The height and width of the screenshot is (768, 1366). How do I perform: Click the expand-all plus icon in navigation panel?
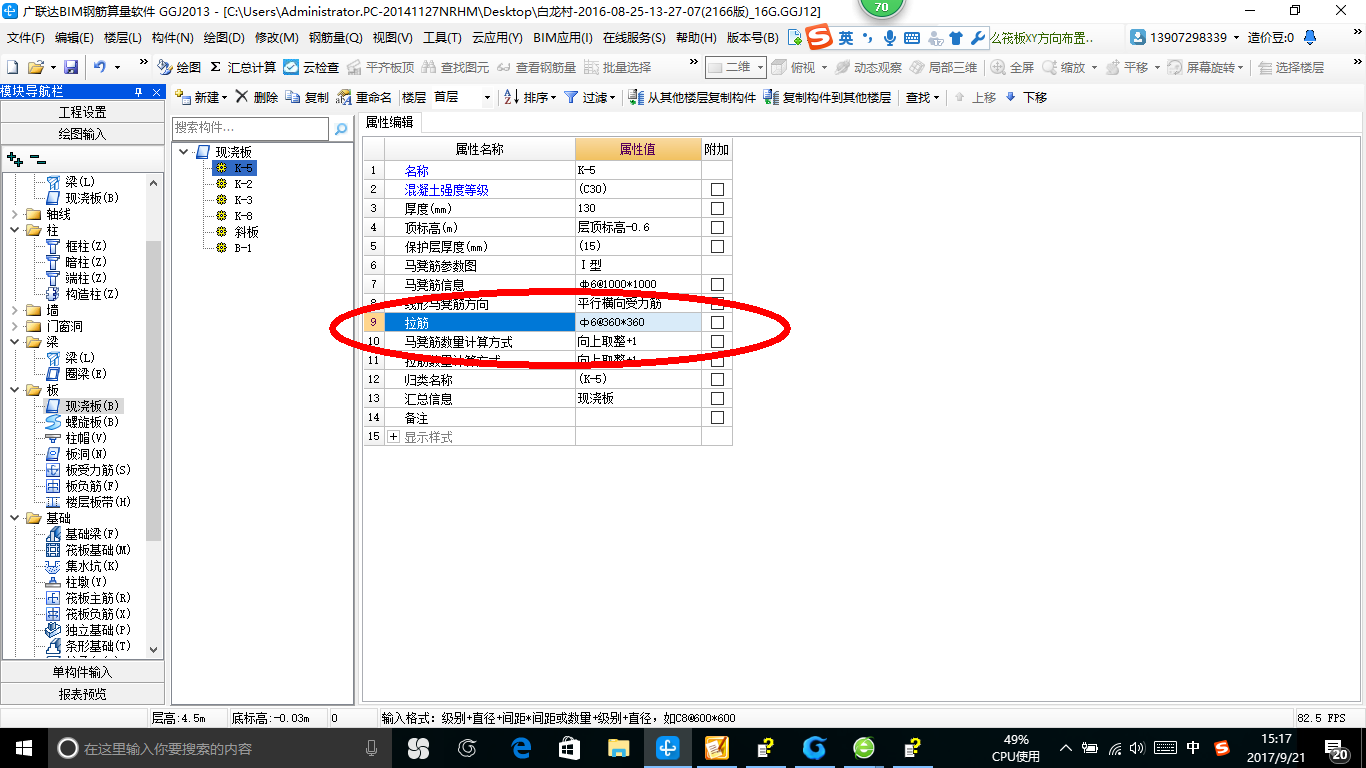pyautogui.click(x=14, y=159)
